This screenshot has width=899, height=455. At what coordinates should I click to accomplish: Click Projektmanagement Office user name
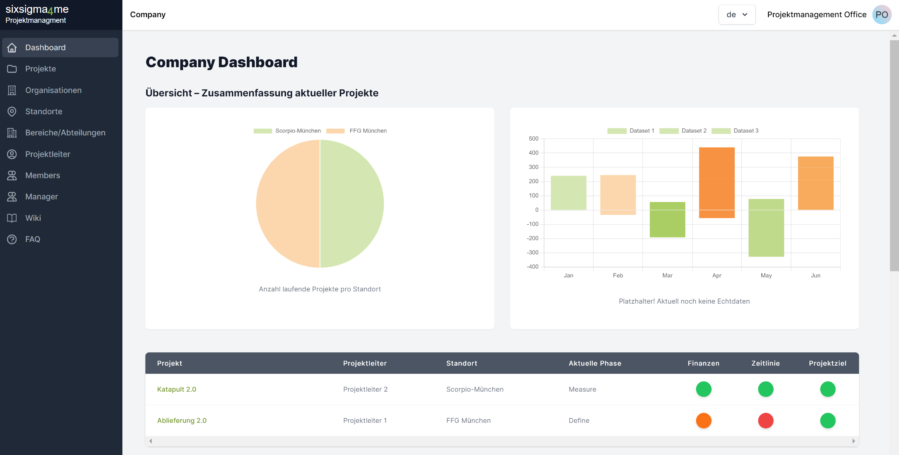pos(816,15)
